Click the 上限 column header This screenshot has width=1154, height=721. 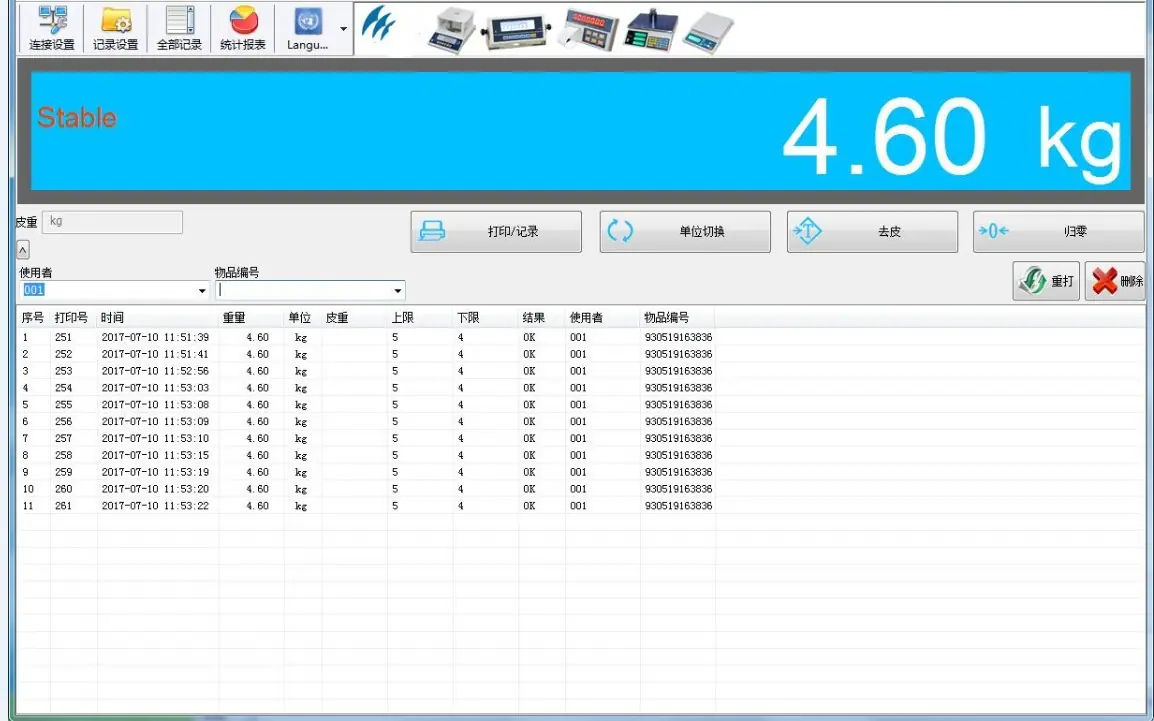pos(420,318)
